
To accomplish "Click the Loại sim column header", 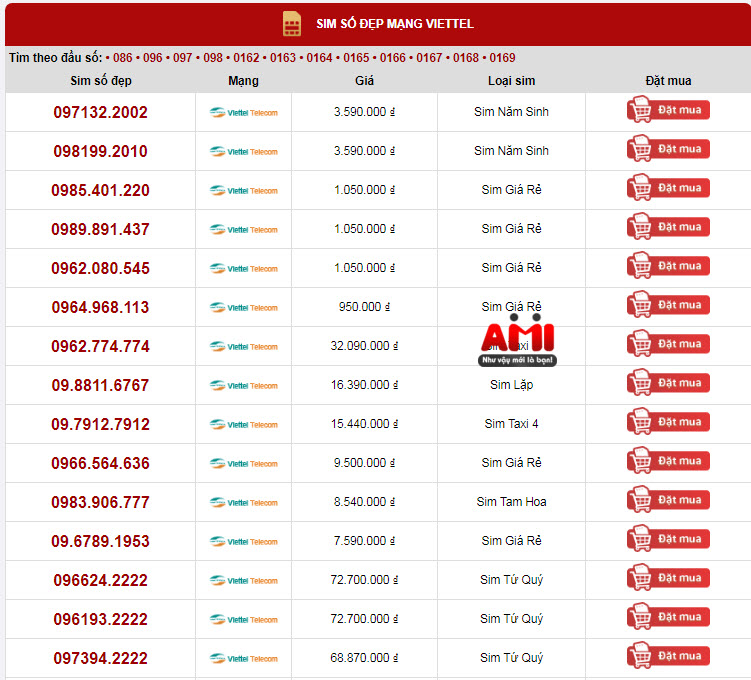I will (x=511, y=81).
